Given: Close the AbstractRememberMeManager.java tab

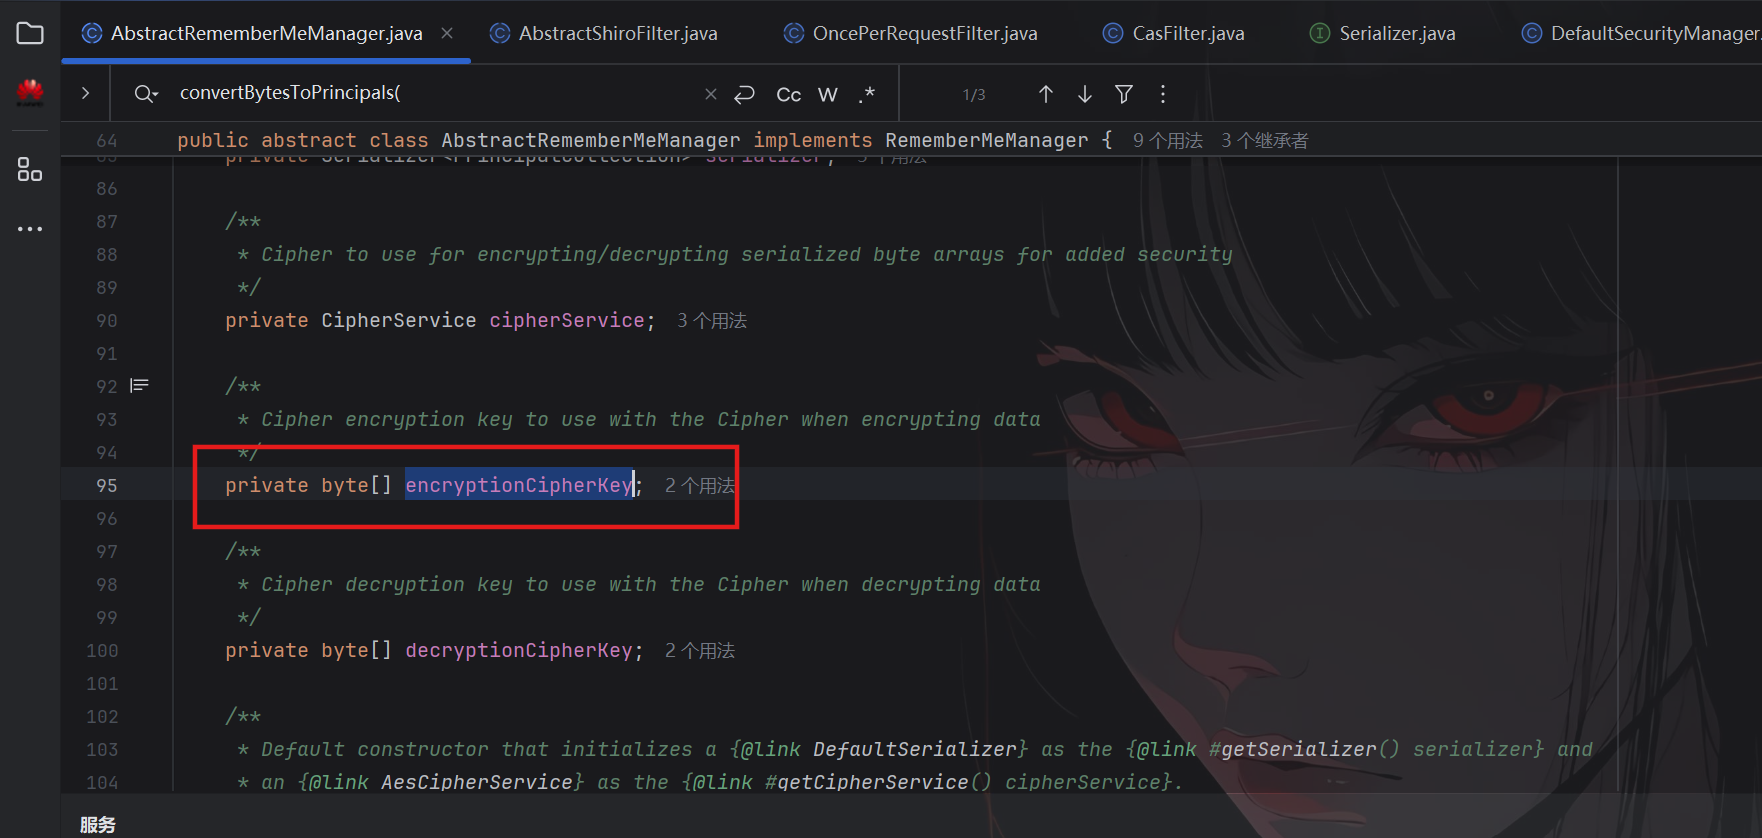Looking at the screenshot, I should tap(447, 33).
